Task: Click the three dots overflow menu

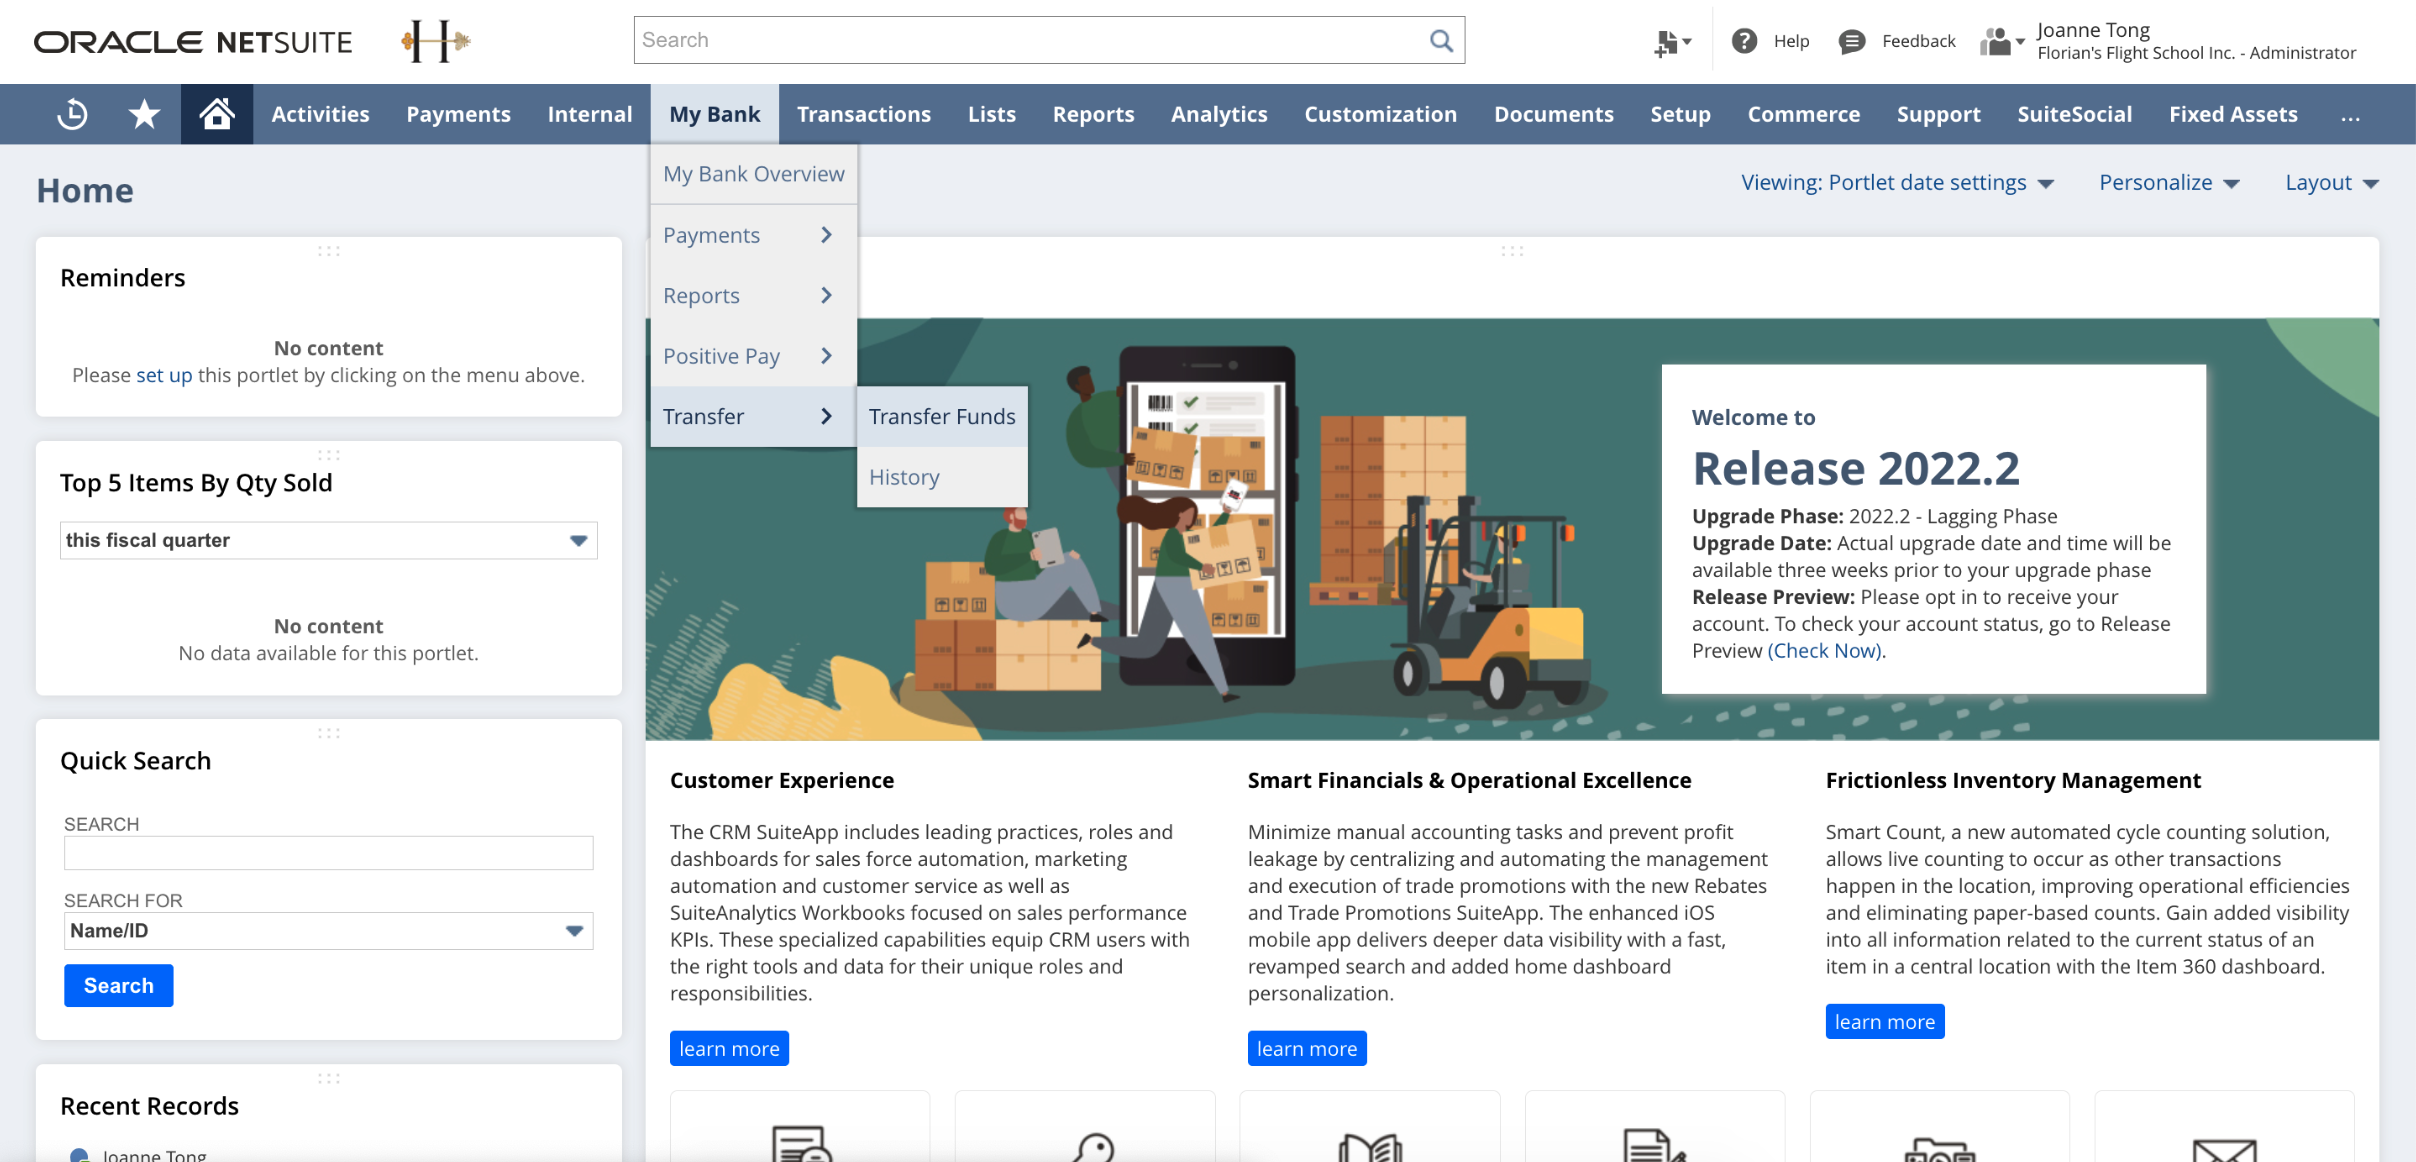Action: coord(2350,115)
